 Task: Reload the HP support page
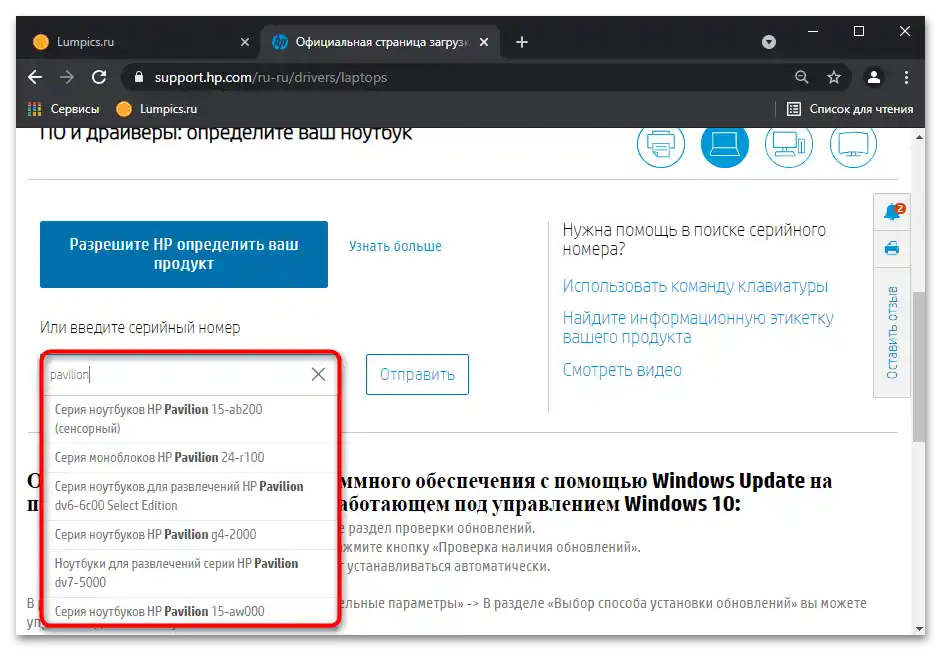pos(99,77)
